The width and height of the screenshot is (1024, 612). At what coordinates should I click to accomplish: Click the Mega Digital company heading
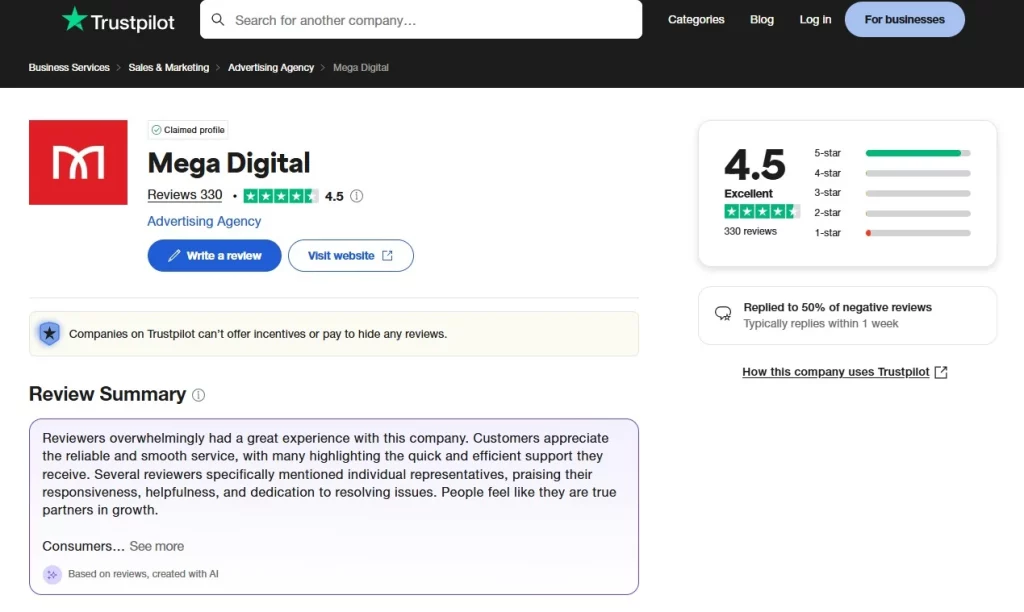[229, 163]
